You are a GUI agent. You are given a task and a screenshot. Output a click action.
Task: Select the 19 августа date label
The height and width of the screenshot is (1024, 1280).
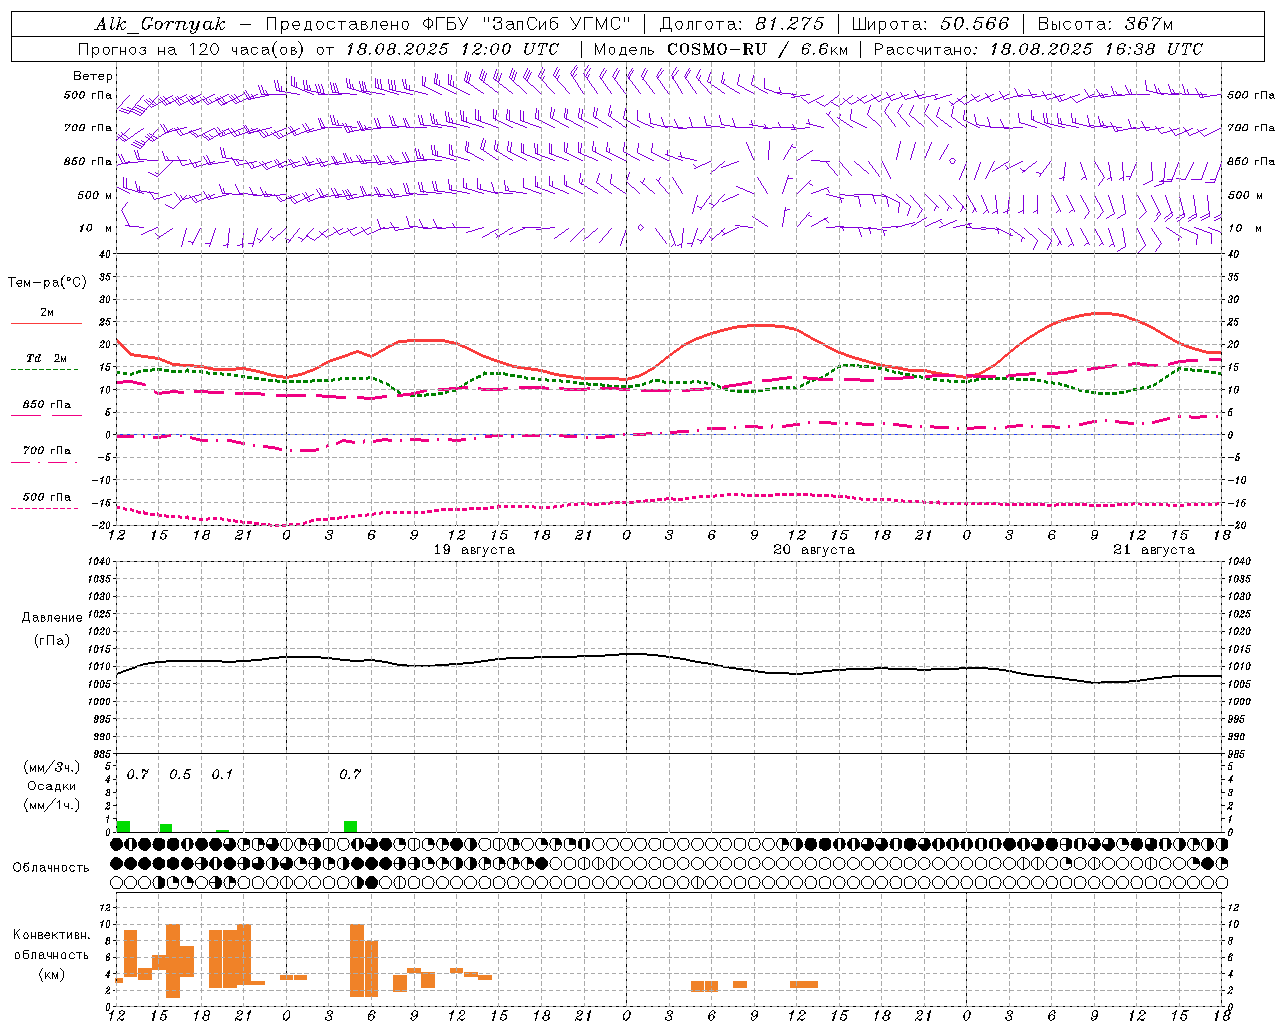[x=474, y=550]
